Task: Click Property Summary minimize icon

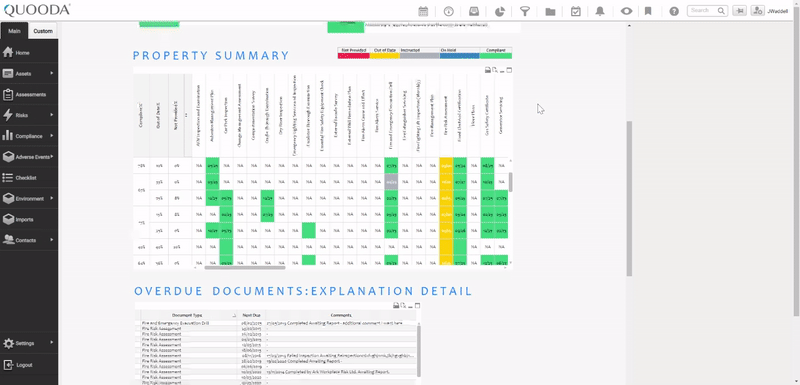Action: pyautogui.click(x=502, y=70)
